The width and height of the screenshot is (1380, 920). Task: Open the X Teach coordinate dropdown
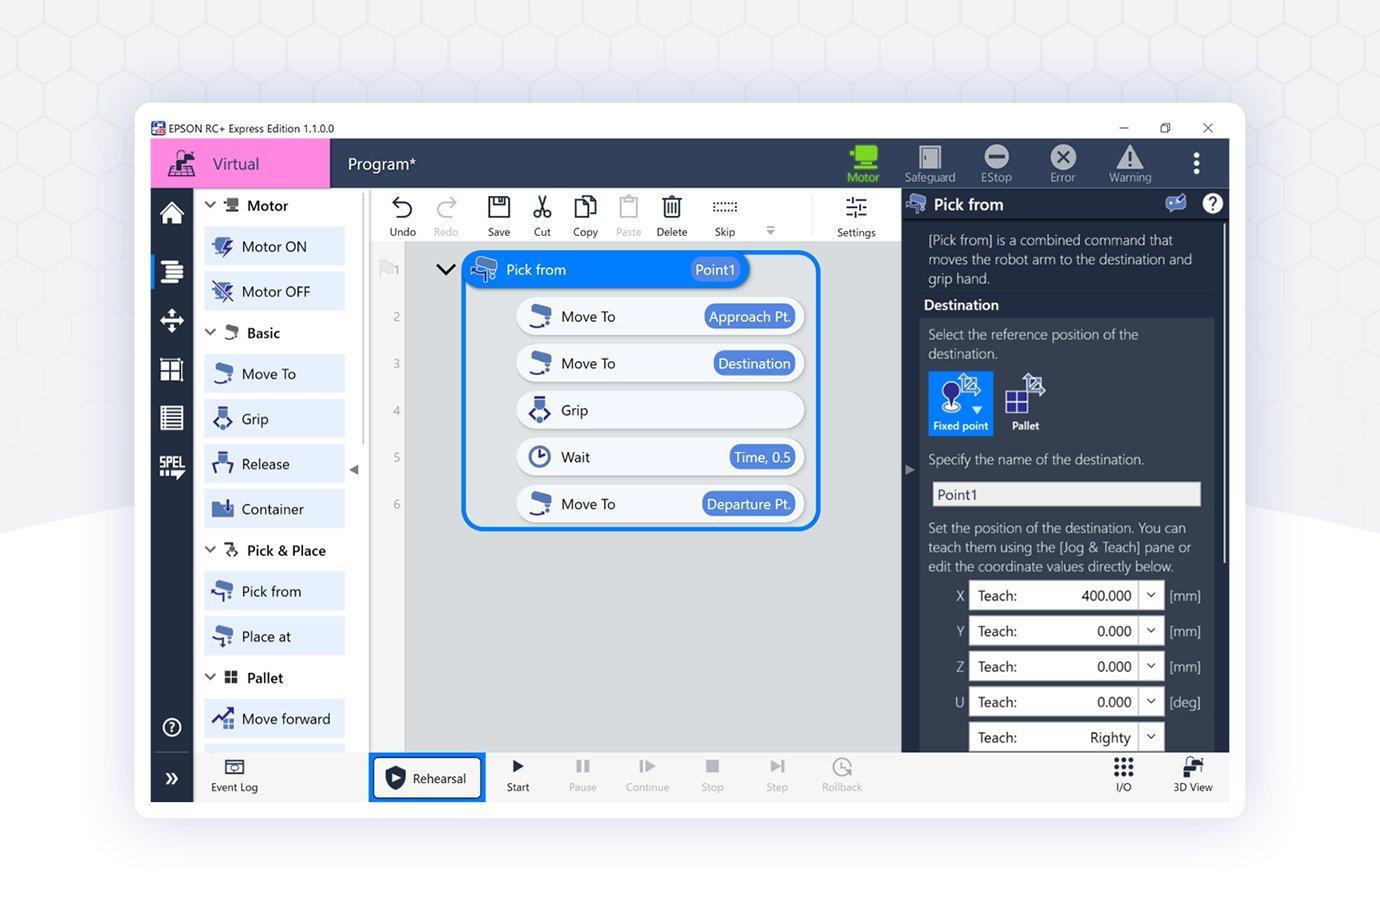pos(1151,596)
